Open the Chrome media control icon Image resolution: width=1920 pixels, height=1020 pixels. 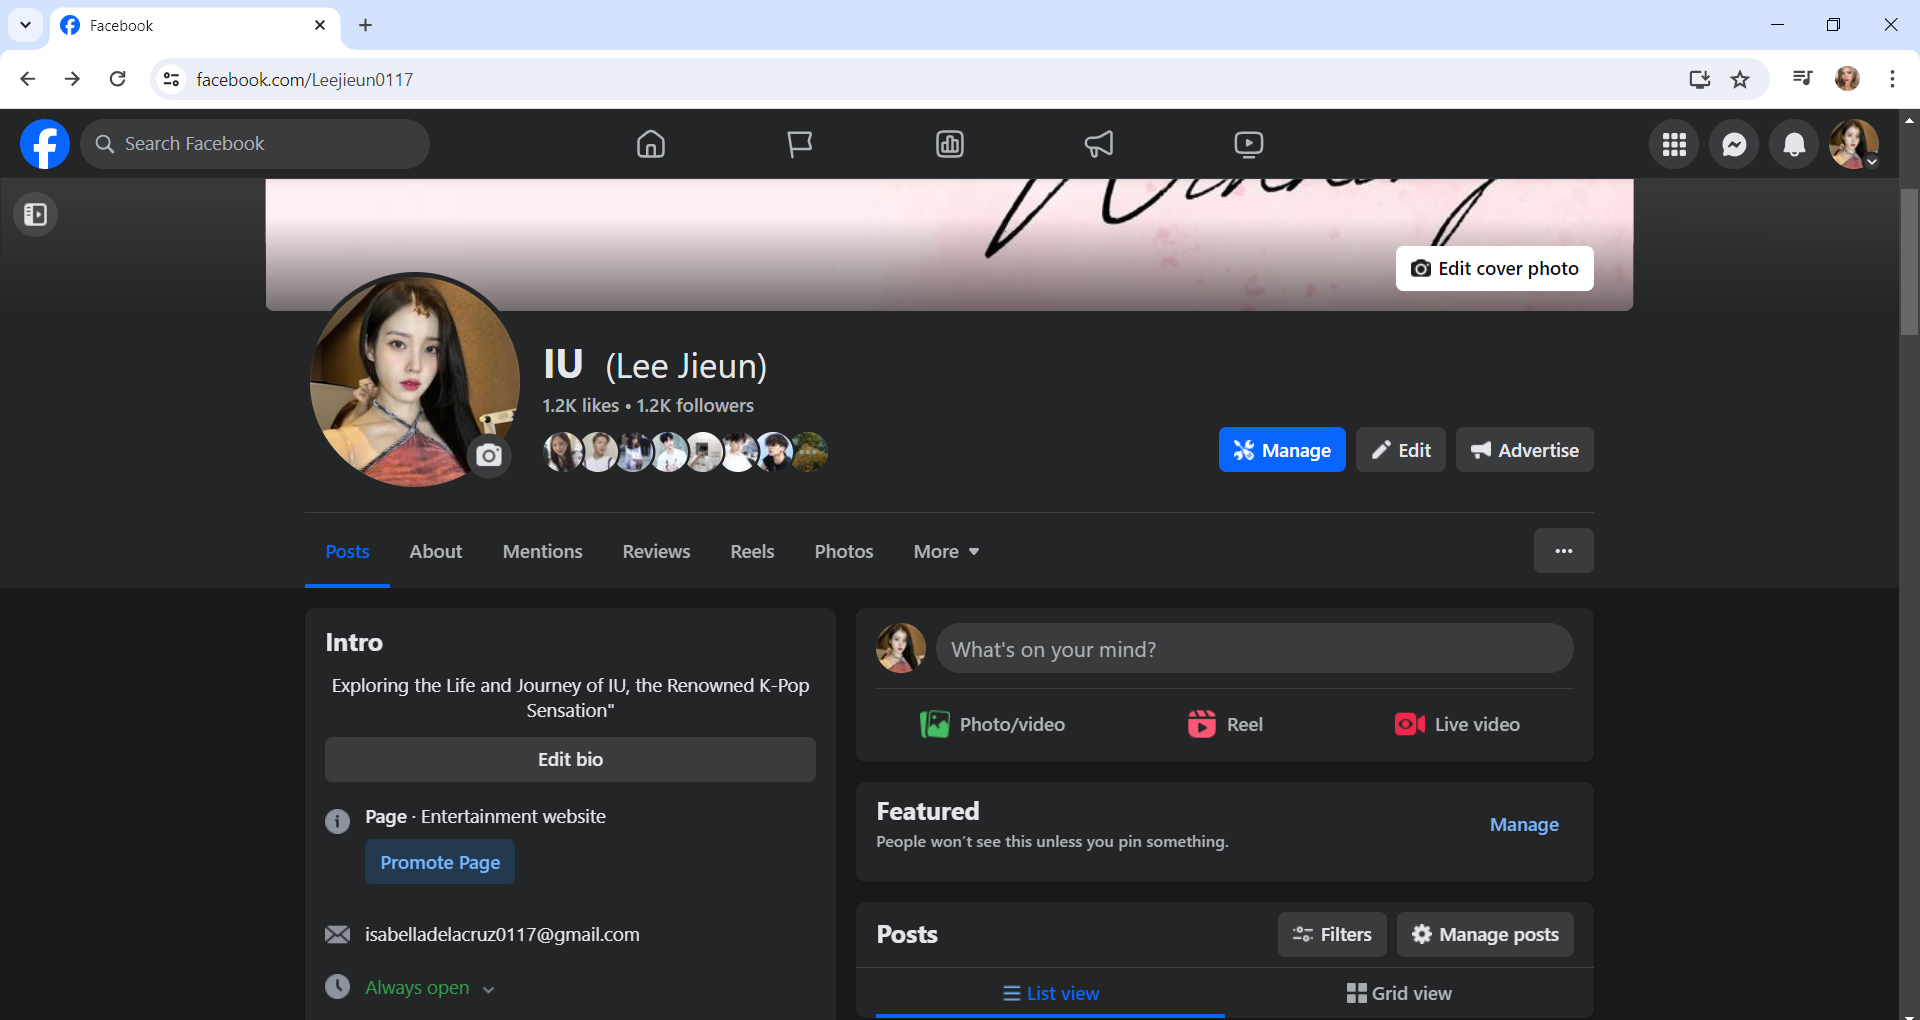click(x=1803, y=79)
